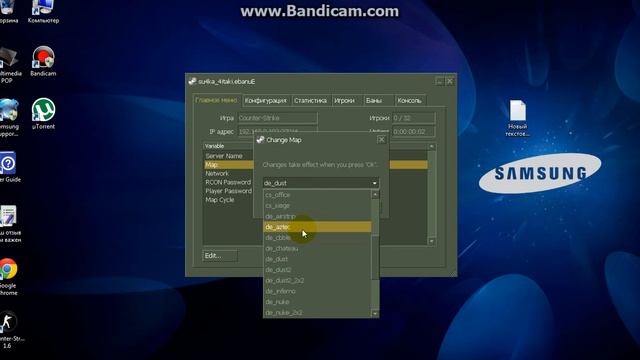This screenshot has width=640, height=360.
Task: Open the Samsung Support desktop shortcut
Action: coord(8,118)
